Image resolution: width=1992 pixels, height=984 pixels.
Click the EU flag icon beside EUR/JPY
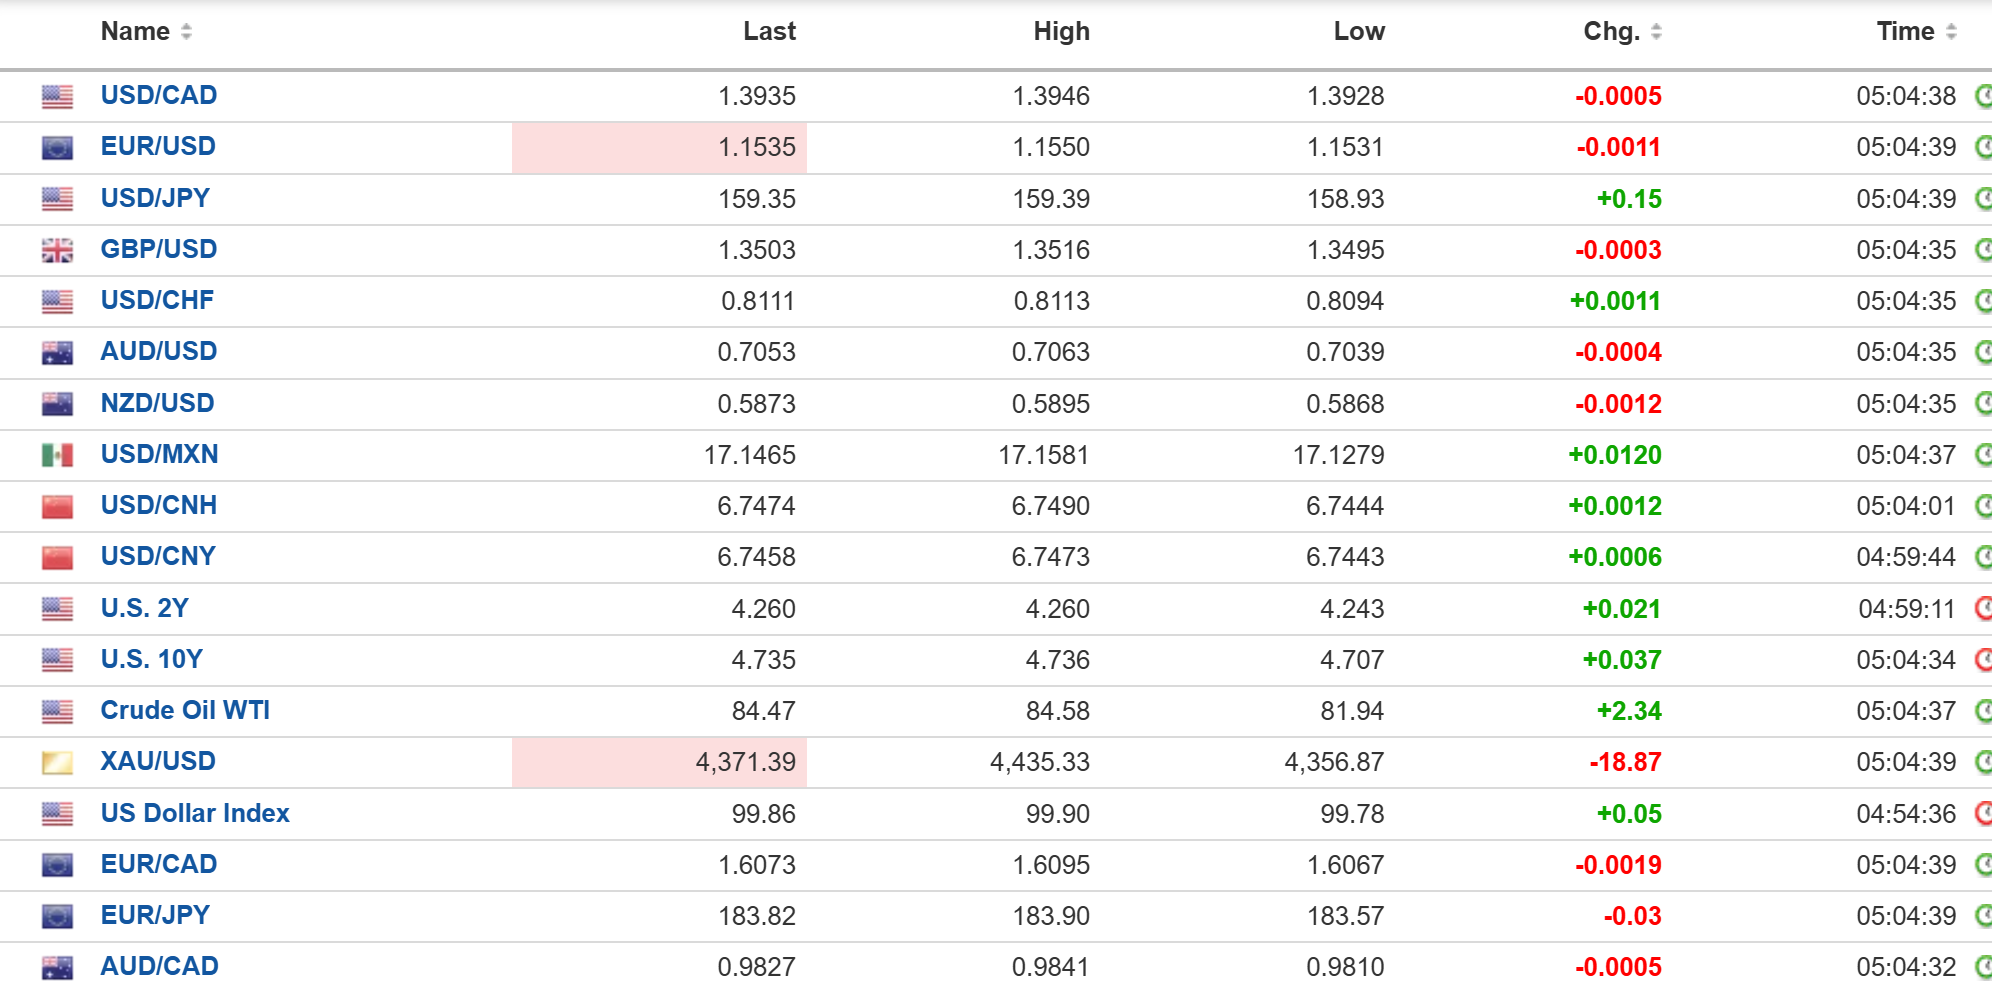pos(57,917)
